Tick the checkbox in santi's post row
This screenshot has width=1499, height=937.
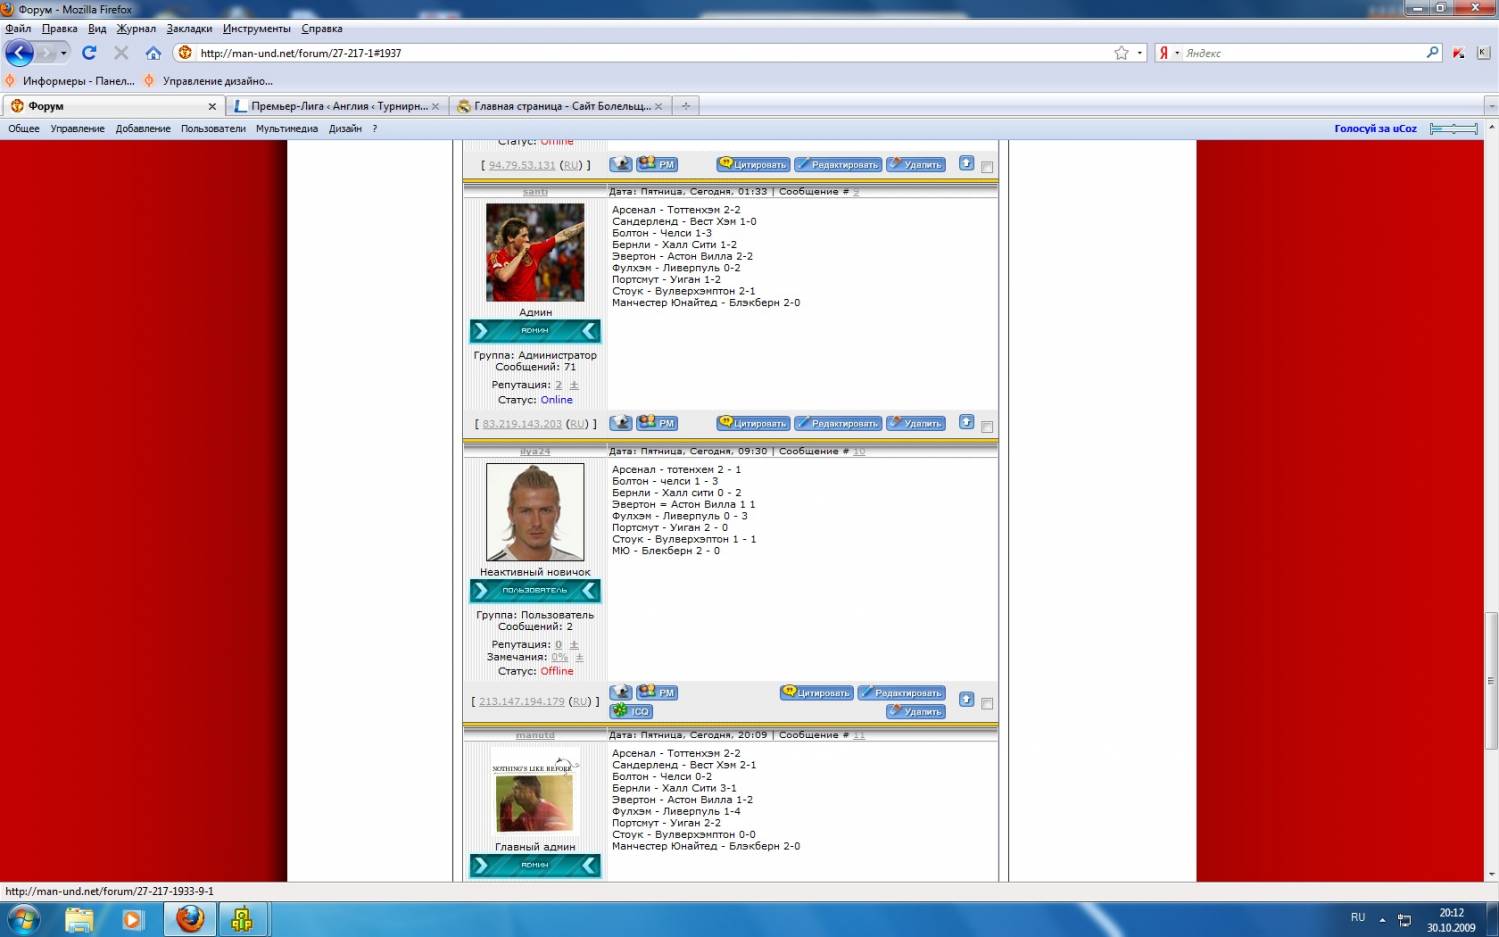[x=987, y=427]
